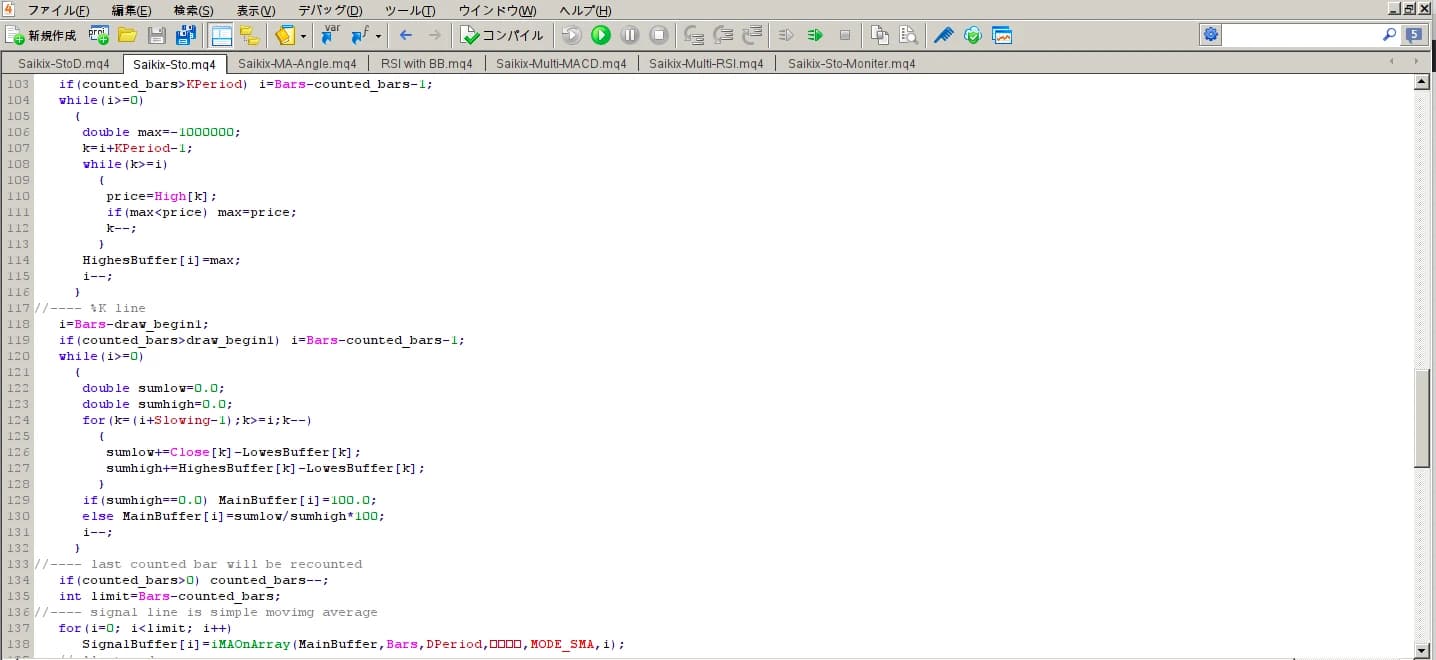
Task: Click the toolbar search input field
Action: tap(1300, 35)
